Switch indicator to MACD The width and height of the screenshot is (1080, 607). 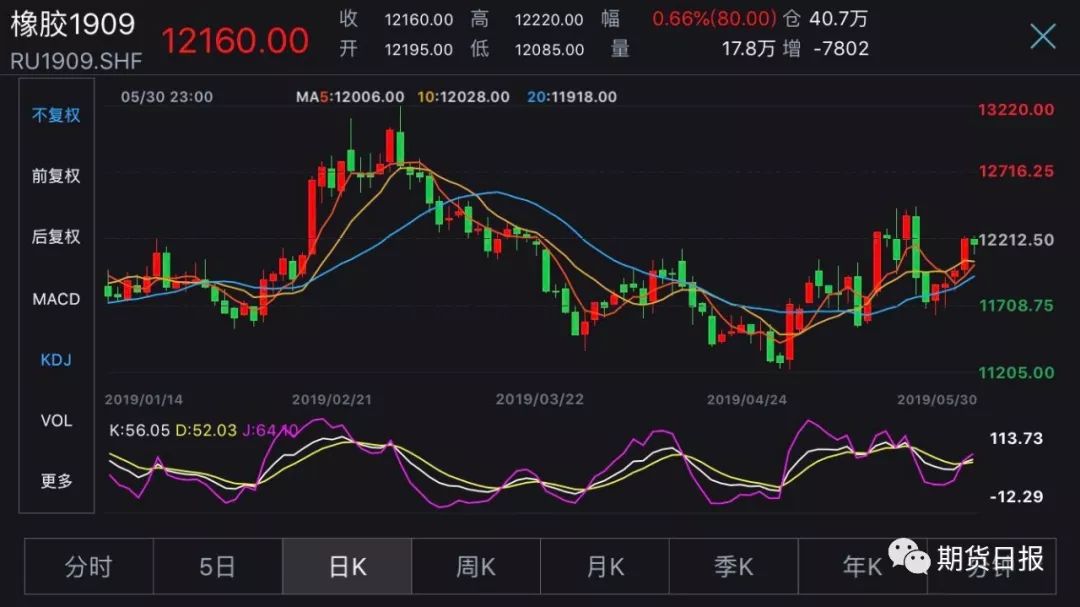tap(56, 299)
